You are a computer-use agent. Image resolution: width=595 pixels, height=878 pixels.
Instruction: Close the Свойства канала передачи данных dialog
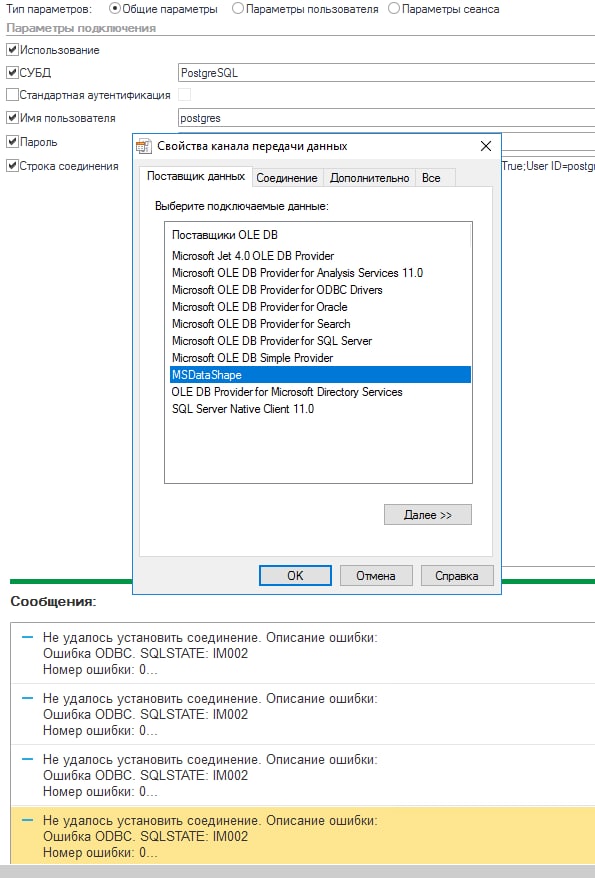(486, 146)
